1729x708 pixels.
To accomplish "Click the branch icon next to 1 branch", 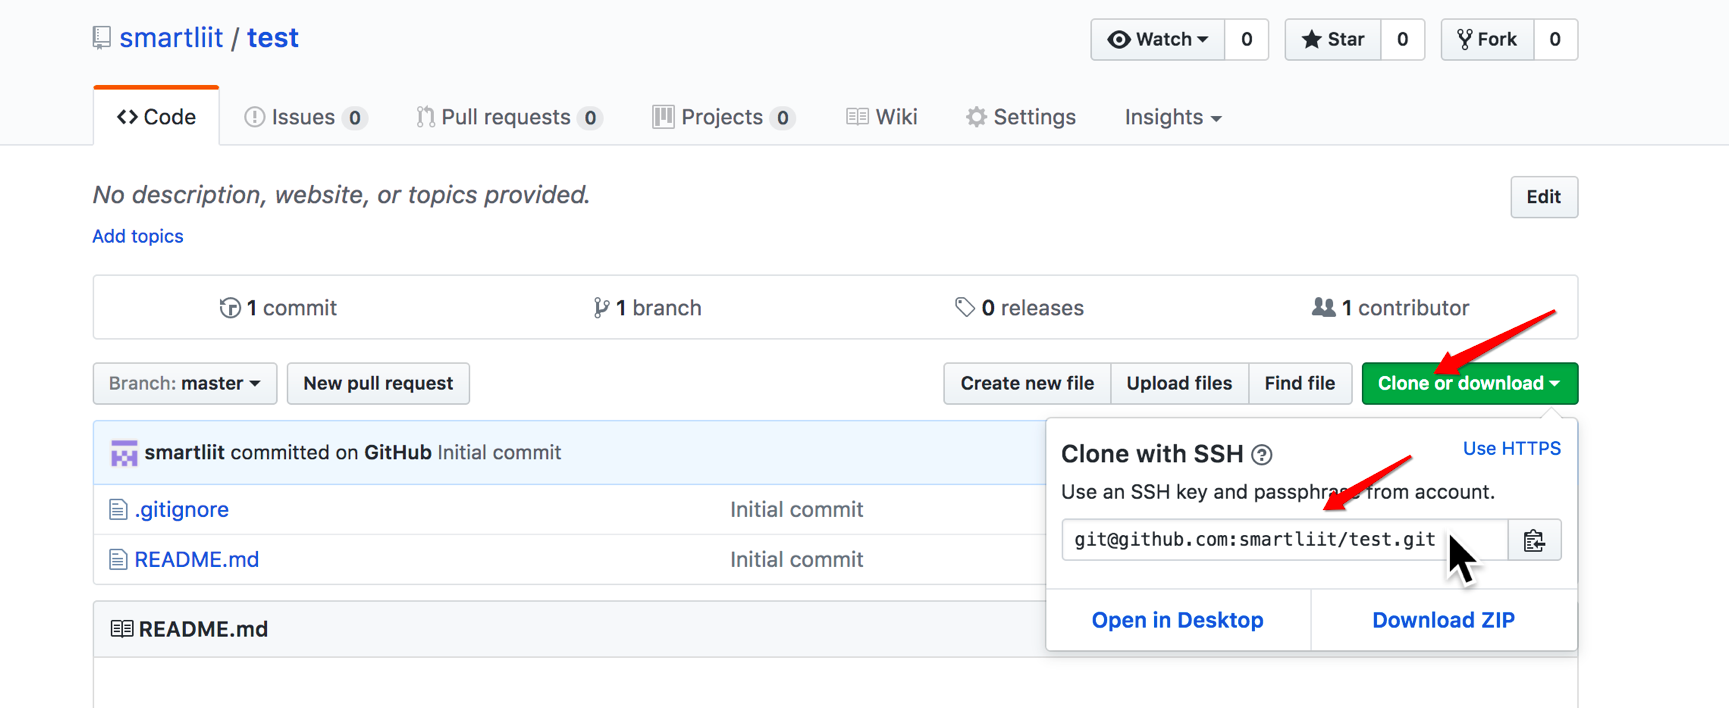I will point(600,308).
